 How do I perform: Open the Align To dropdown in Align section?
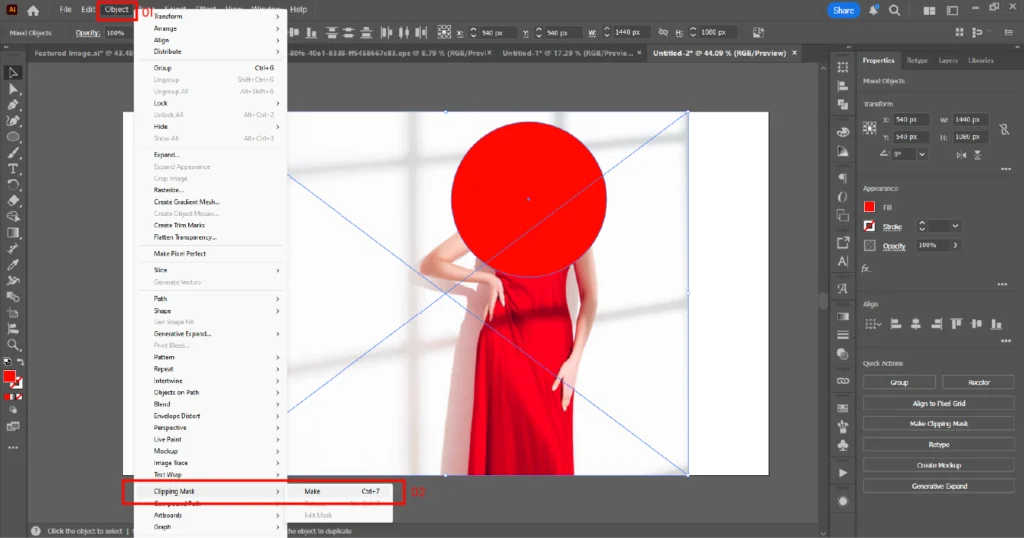pos(873,324)
